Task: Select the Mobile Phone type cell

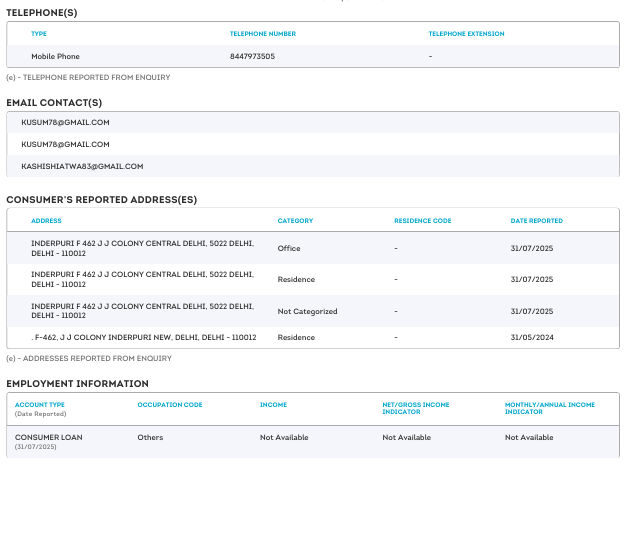Action: [55, 57]
